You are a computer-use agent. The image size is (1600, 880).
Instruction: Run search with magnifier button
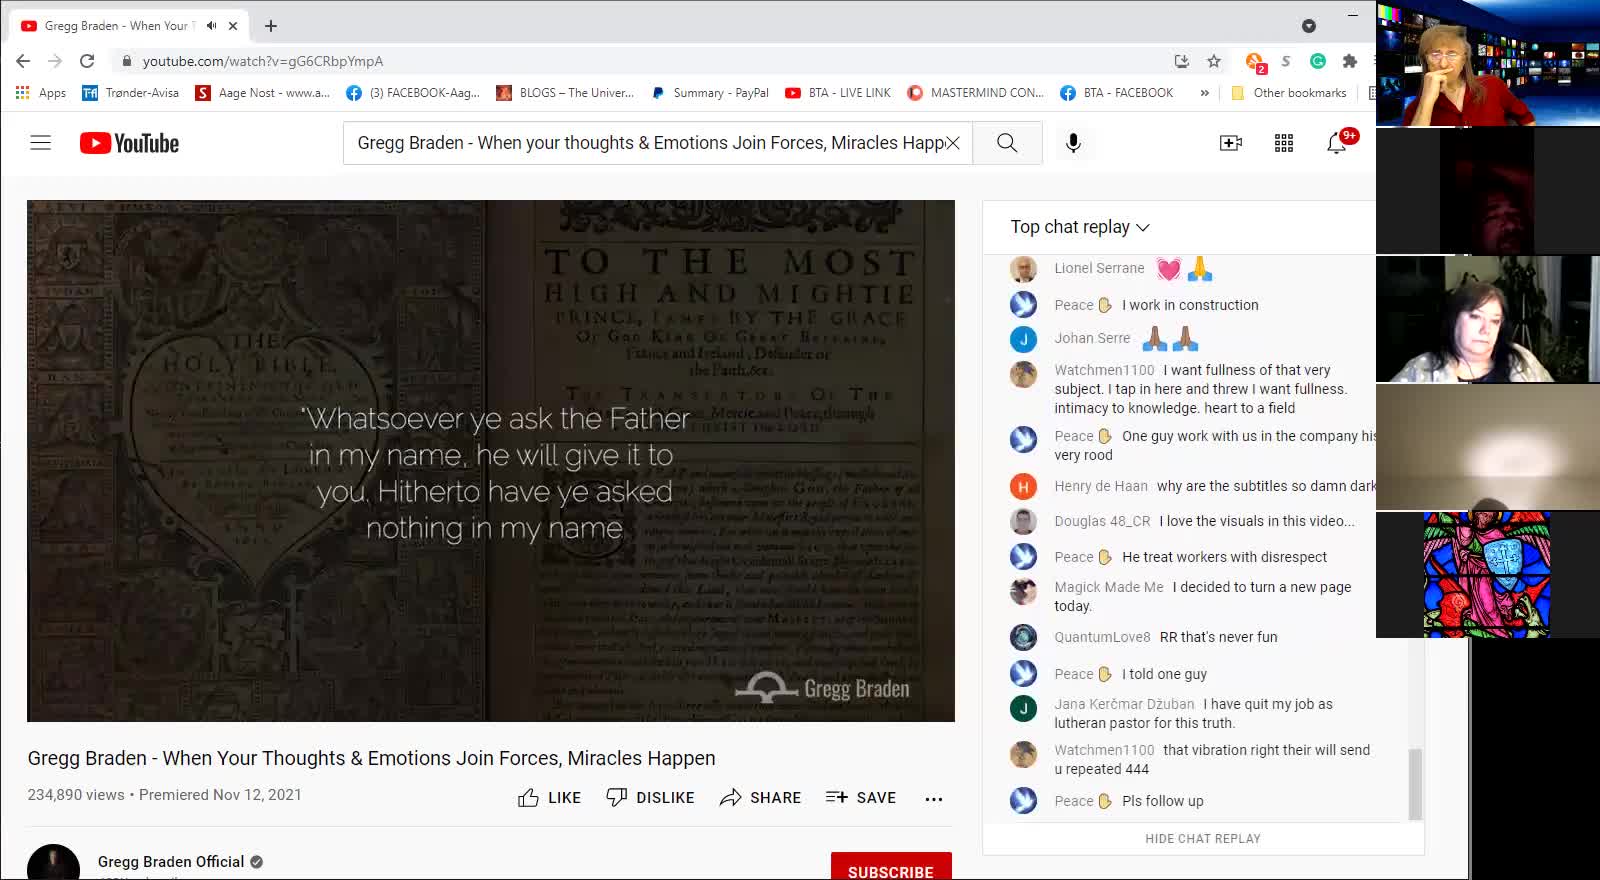point(1007,143)
